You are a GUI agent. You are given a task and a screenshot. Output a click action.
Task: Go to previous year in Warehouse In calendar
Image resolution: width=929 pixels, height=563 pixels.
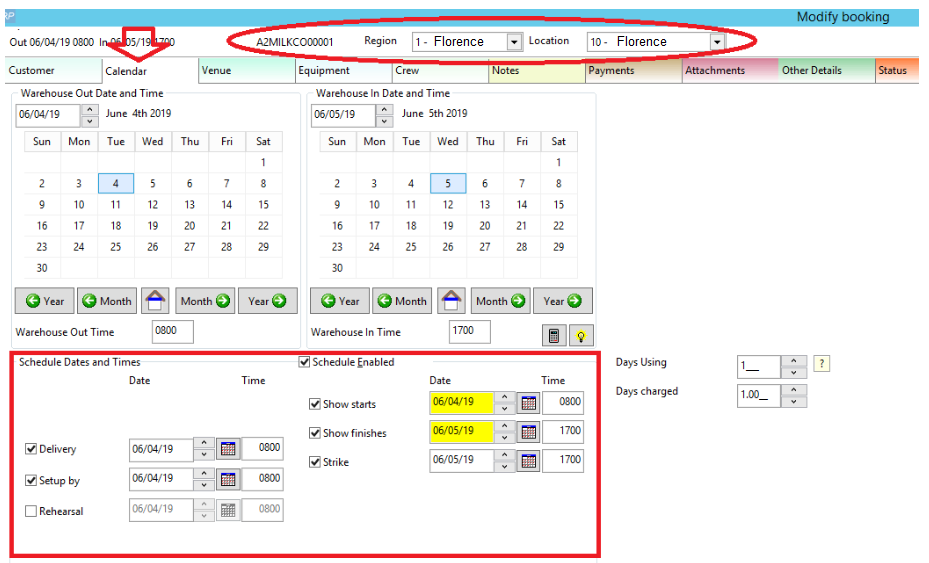click(340, 300)
